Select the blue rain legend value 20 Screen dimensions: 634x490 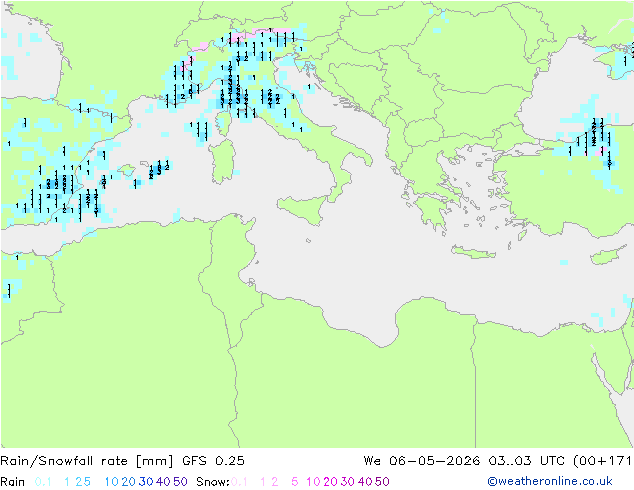pos(128,482)
